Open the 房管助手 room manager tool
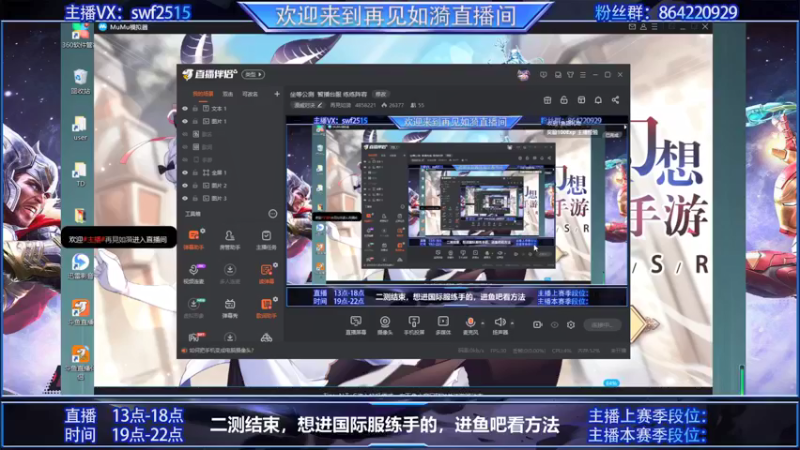Viewport: 800px width, 450px height. point(230,239)
